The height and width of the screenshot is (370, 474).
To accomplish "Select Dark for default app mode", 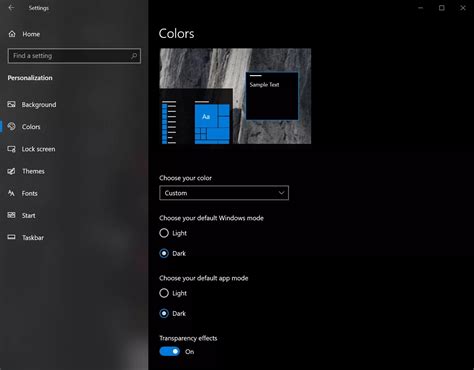I will point(164,313).
